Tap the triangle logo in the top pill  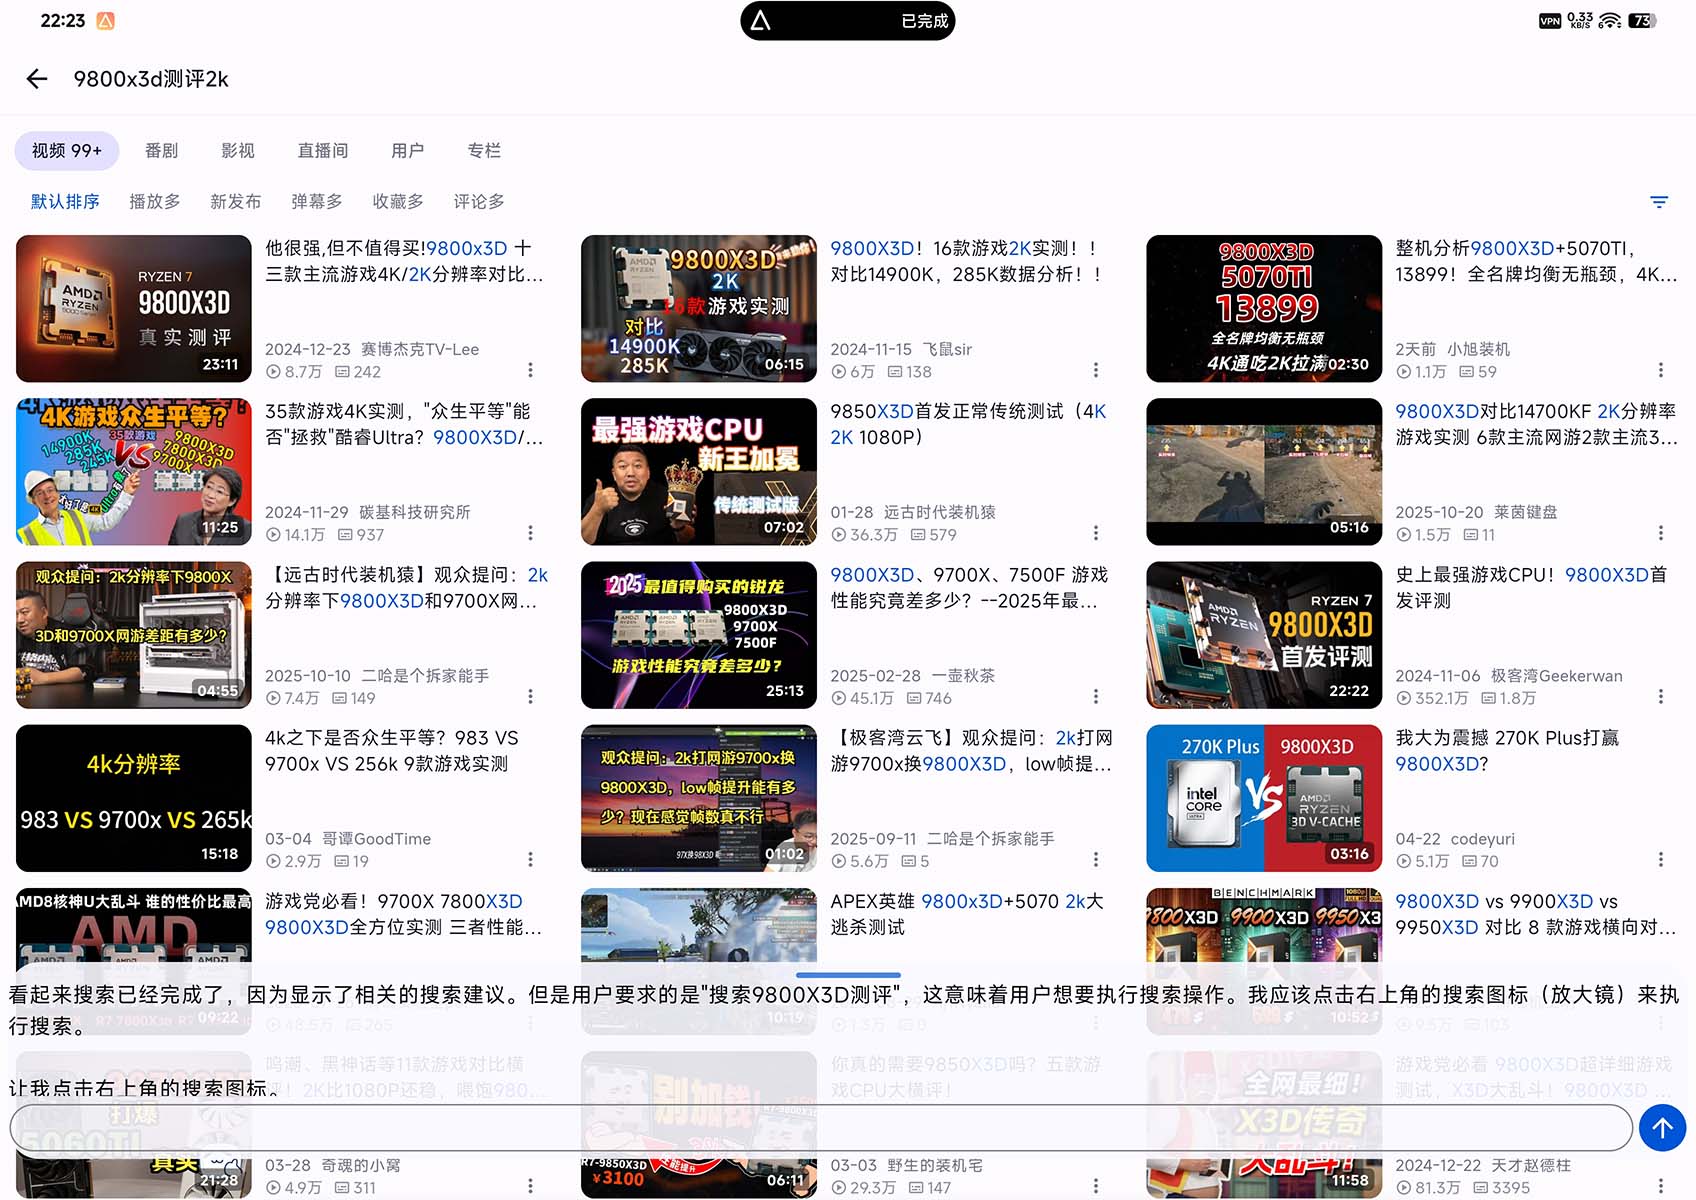pyautogui.click(x=761, y=21)
